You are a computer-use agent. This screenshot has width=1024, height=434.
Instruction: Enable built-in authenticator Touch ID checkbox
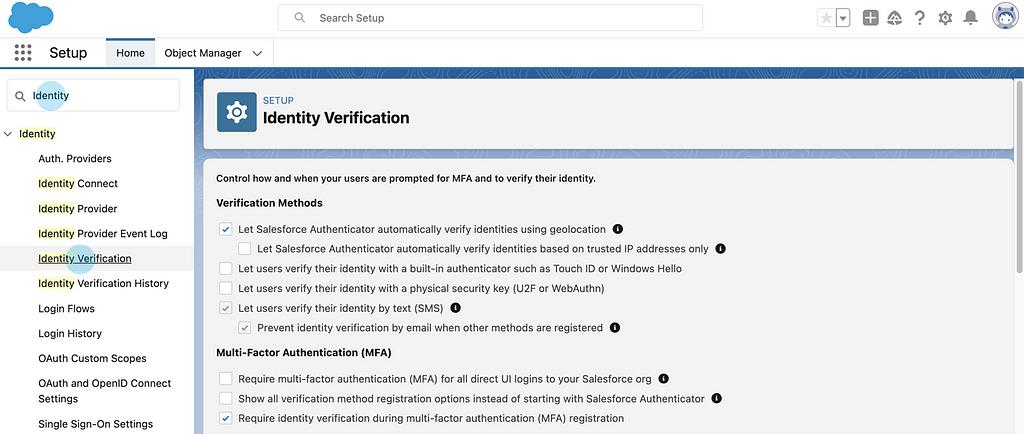[226, 269]
